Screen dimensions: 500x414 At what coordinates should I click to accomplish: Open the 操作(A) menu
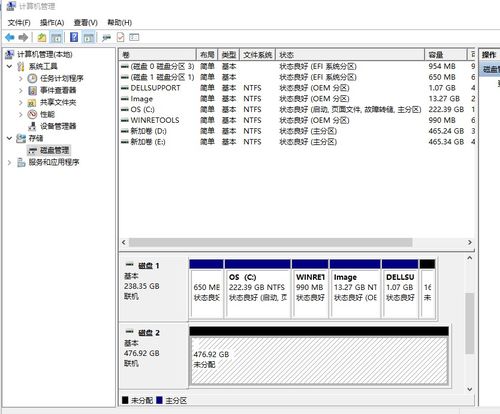(52, 23)
